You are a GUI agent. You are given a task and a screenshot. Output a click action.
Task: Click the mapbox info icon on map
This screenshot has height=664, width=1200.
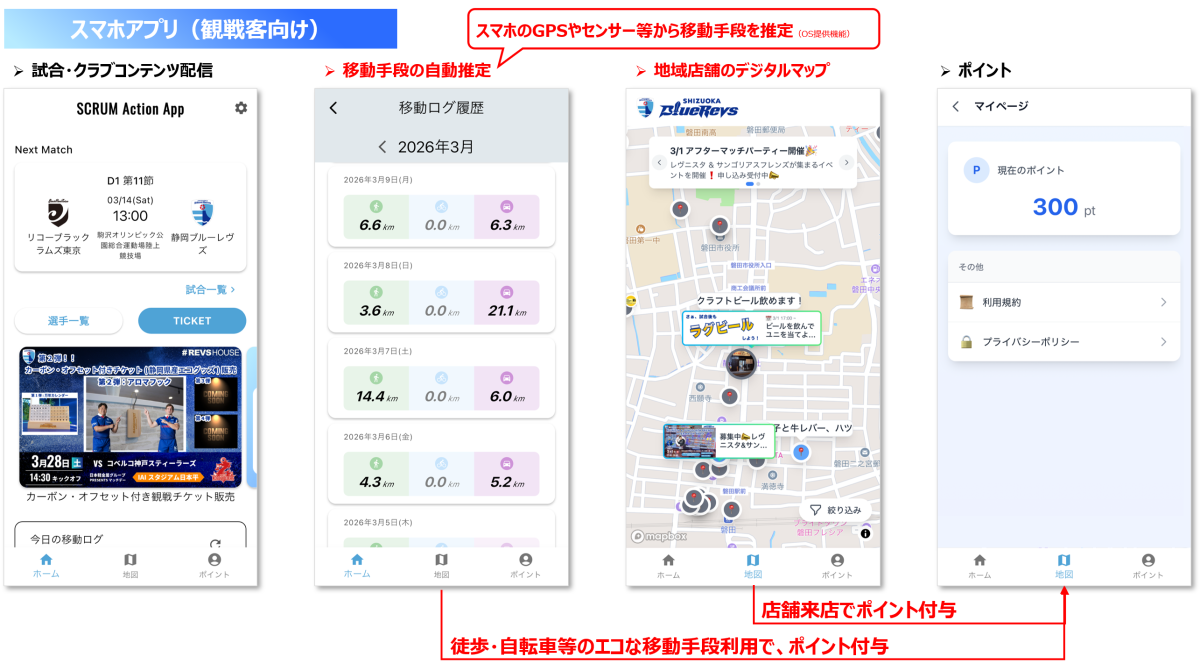tap(865, 534)
